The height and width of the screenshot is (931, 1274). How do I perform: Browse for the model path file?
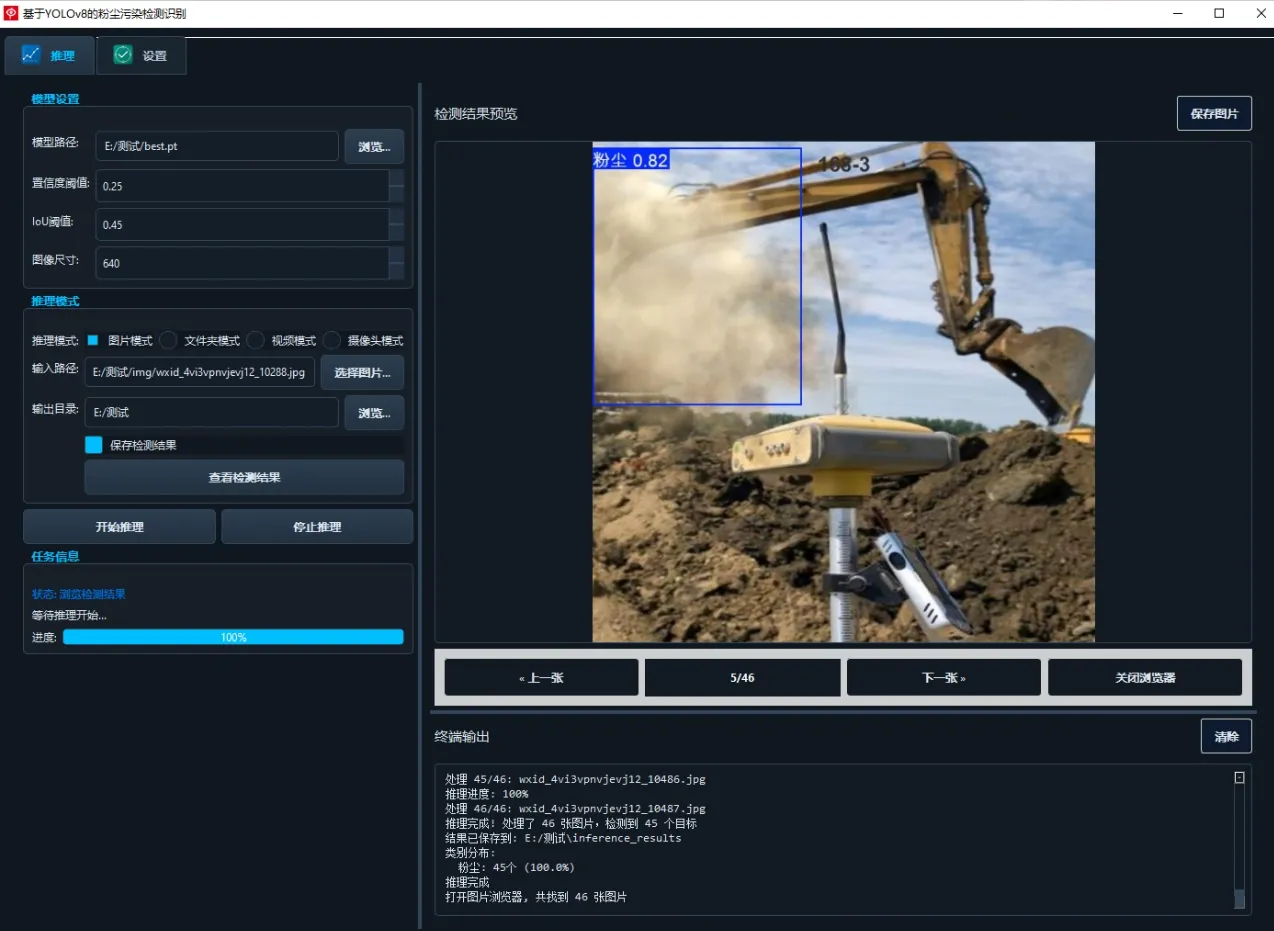point(374,146)
